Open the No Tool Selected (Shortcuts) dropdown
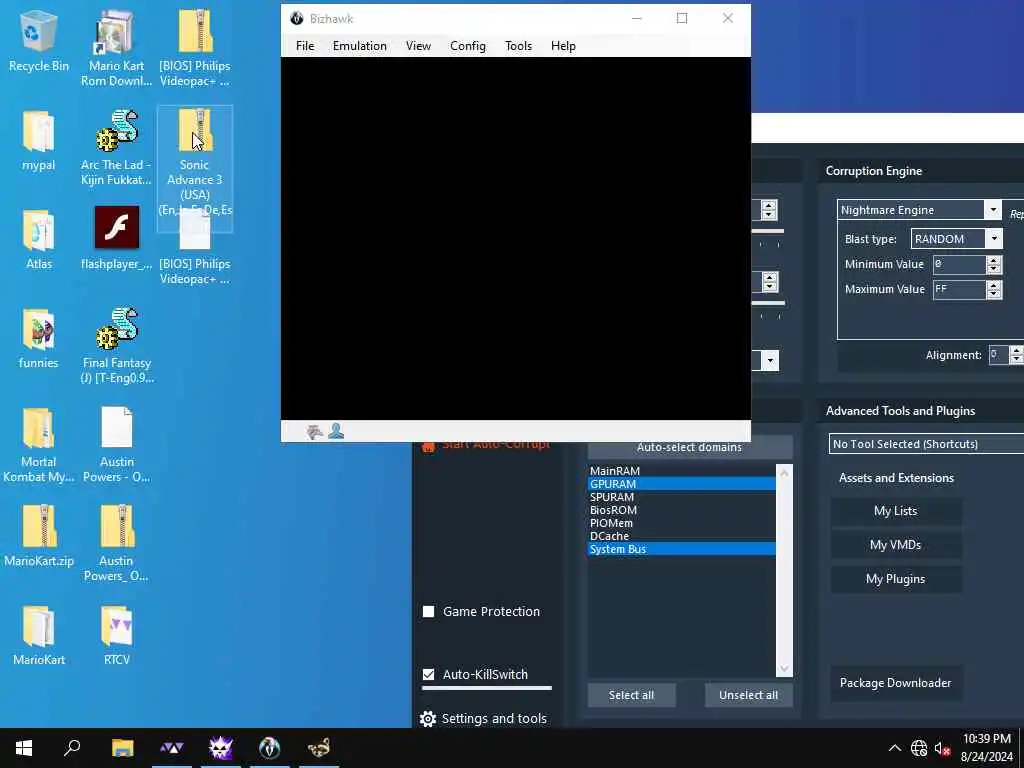Image resolution: width=1024 pixels, height=768 pixels. (926, 444)
